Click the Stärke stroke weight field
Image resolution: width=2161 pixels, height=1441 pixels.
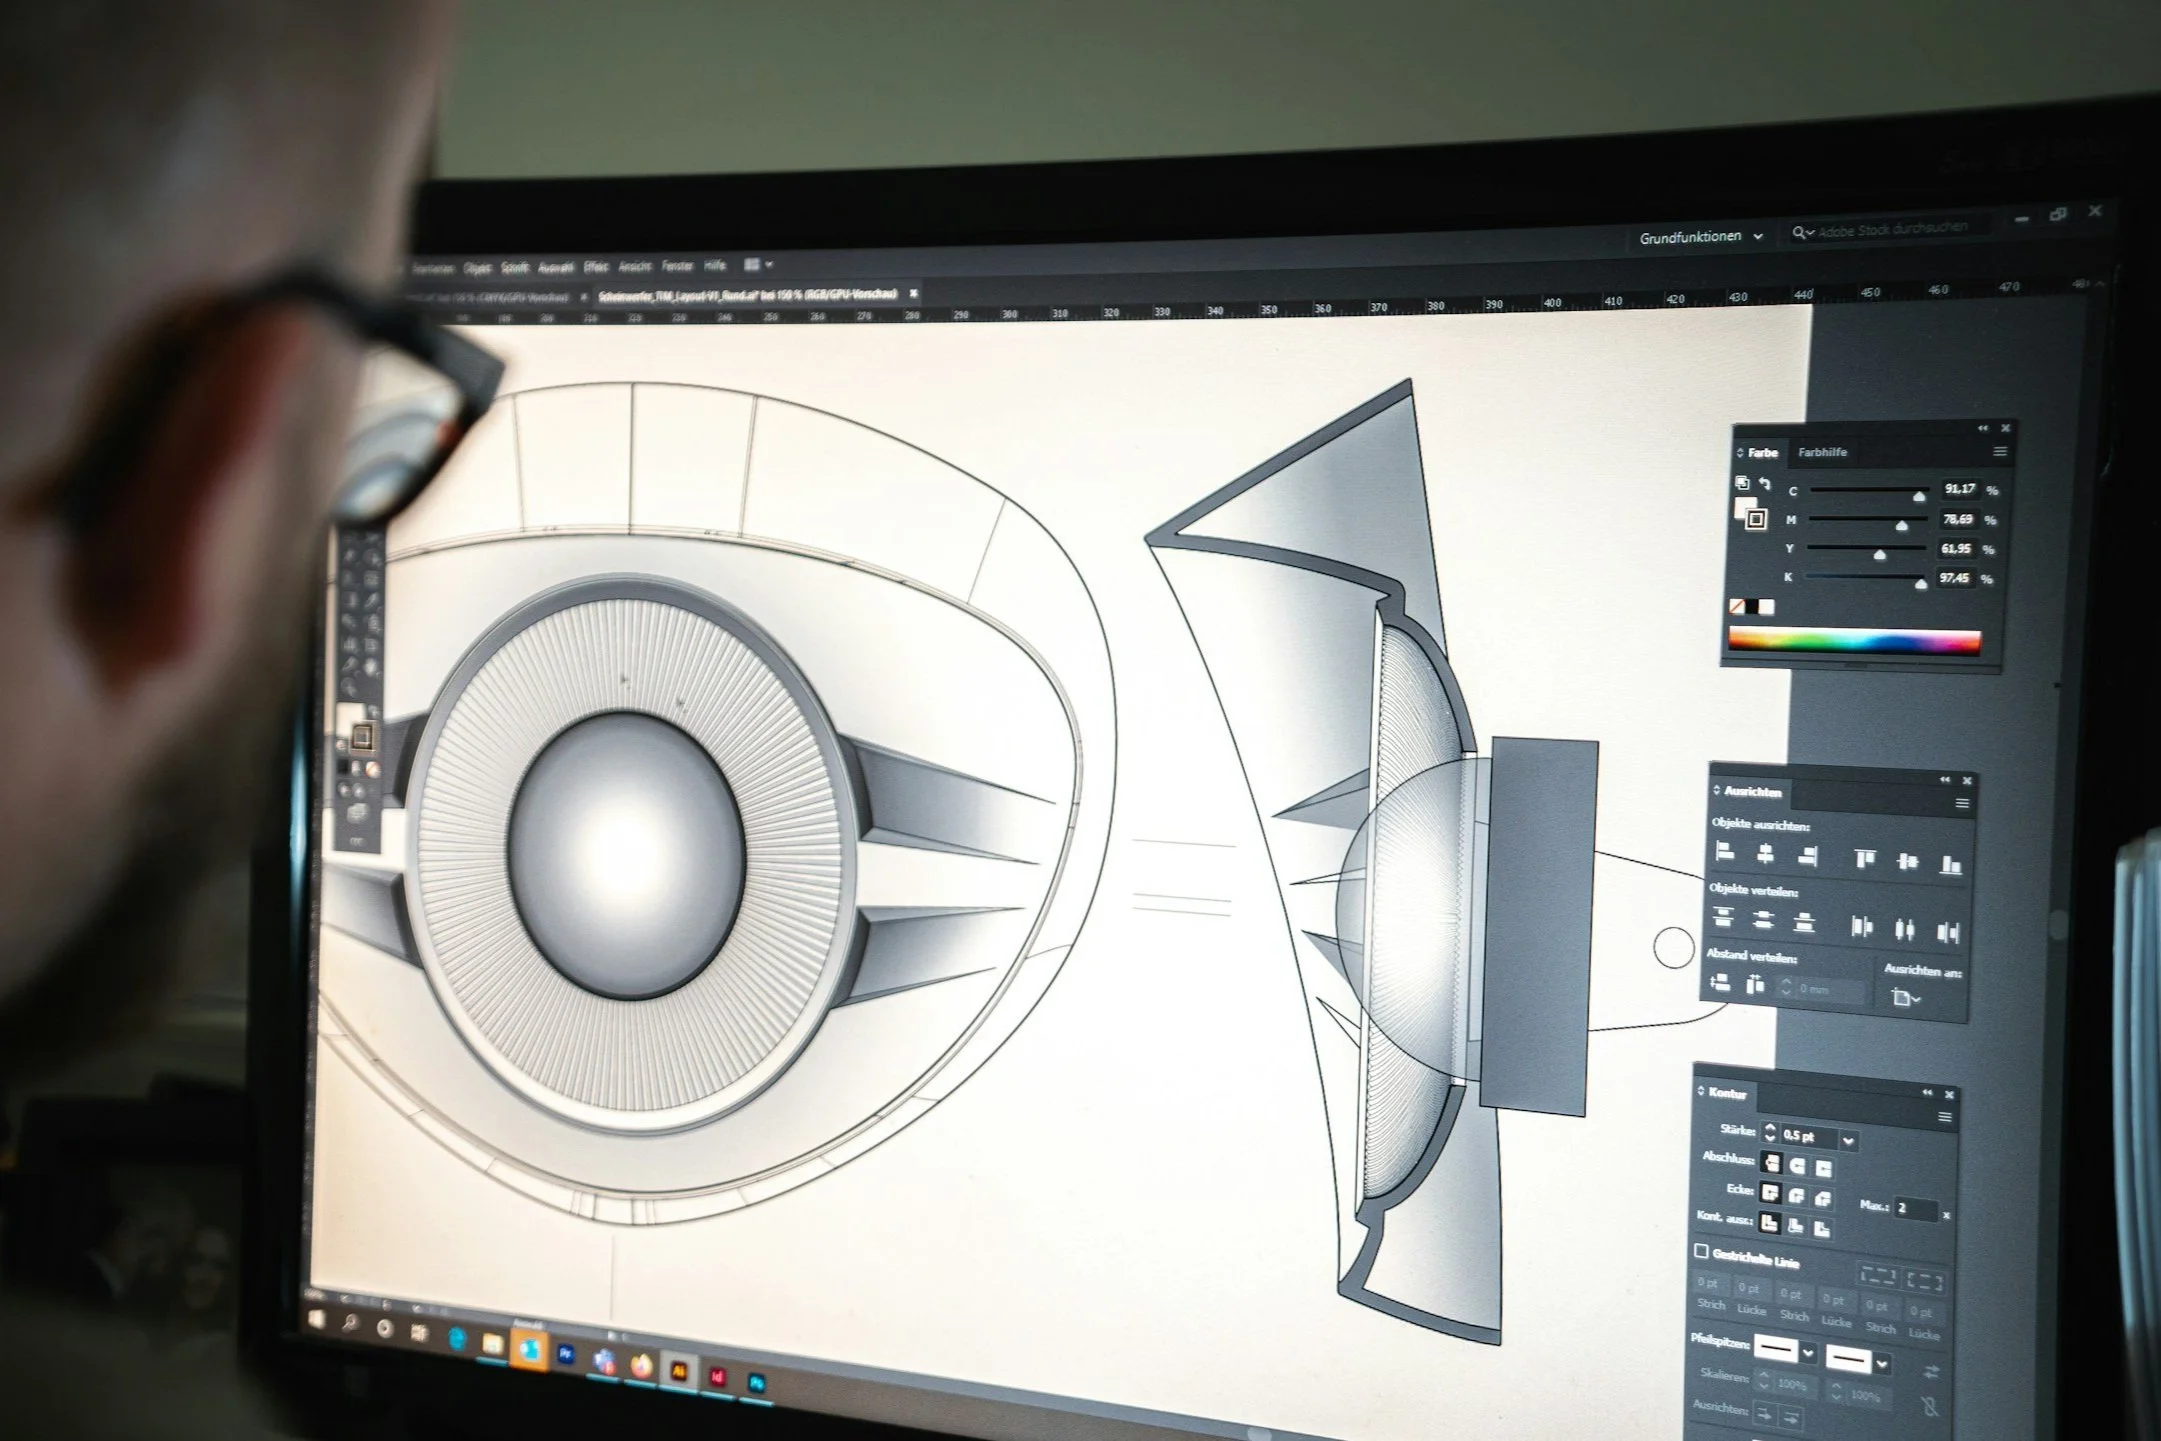pyautogui.click(x=1809, y=1137)
